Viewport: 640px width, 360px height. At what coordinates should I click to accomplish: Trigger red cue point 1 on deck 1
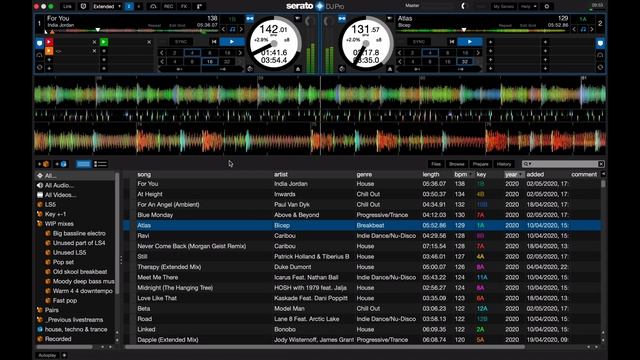coord(49,42)
